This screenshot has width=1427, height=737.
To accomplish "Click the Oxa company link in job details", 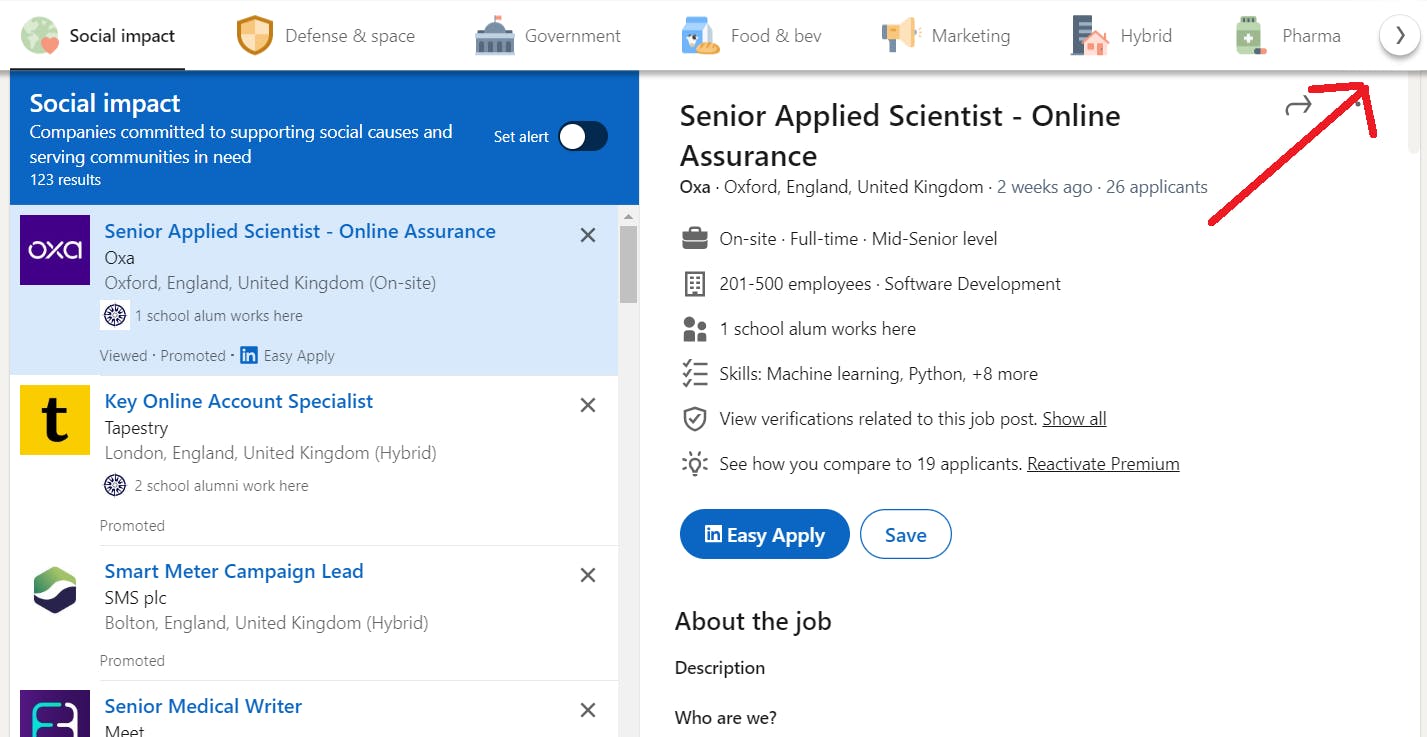I will click(695, 187).
